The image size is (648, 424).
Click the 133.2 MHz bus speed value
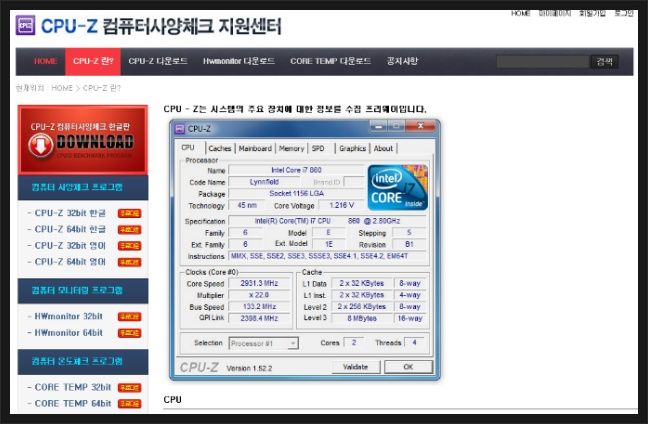pyautogui.click(x=259, y=307)
